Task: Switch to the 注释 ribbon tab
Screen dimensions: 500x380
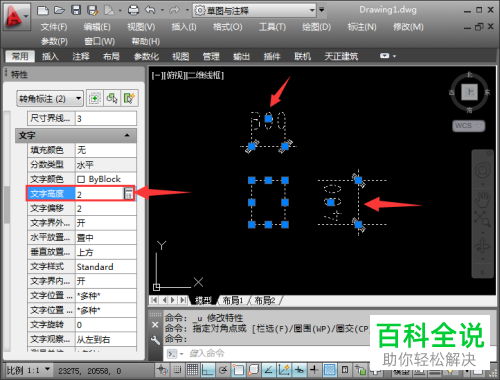Action: pyautogui.click(x=81, y=56)
